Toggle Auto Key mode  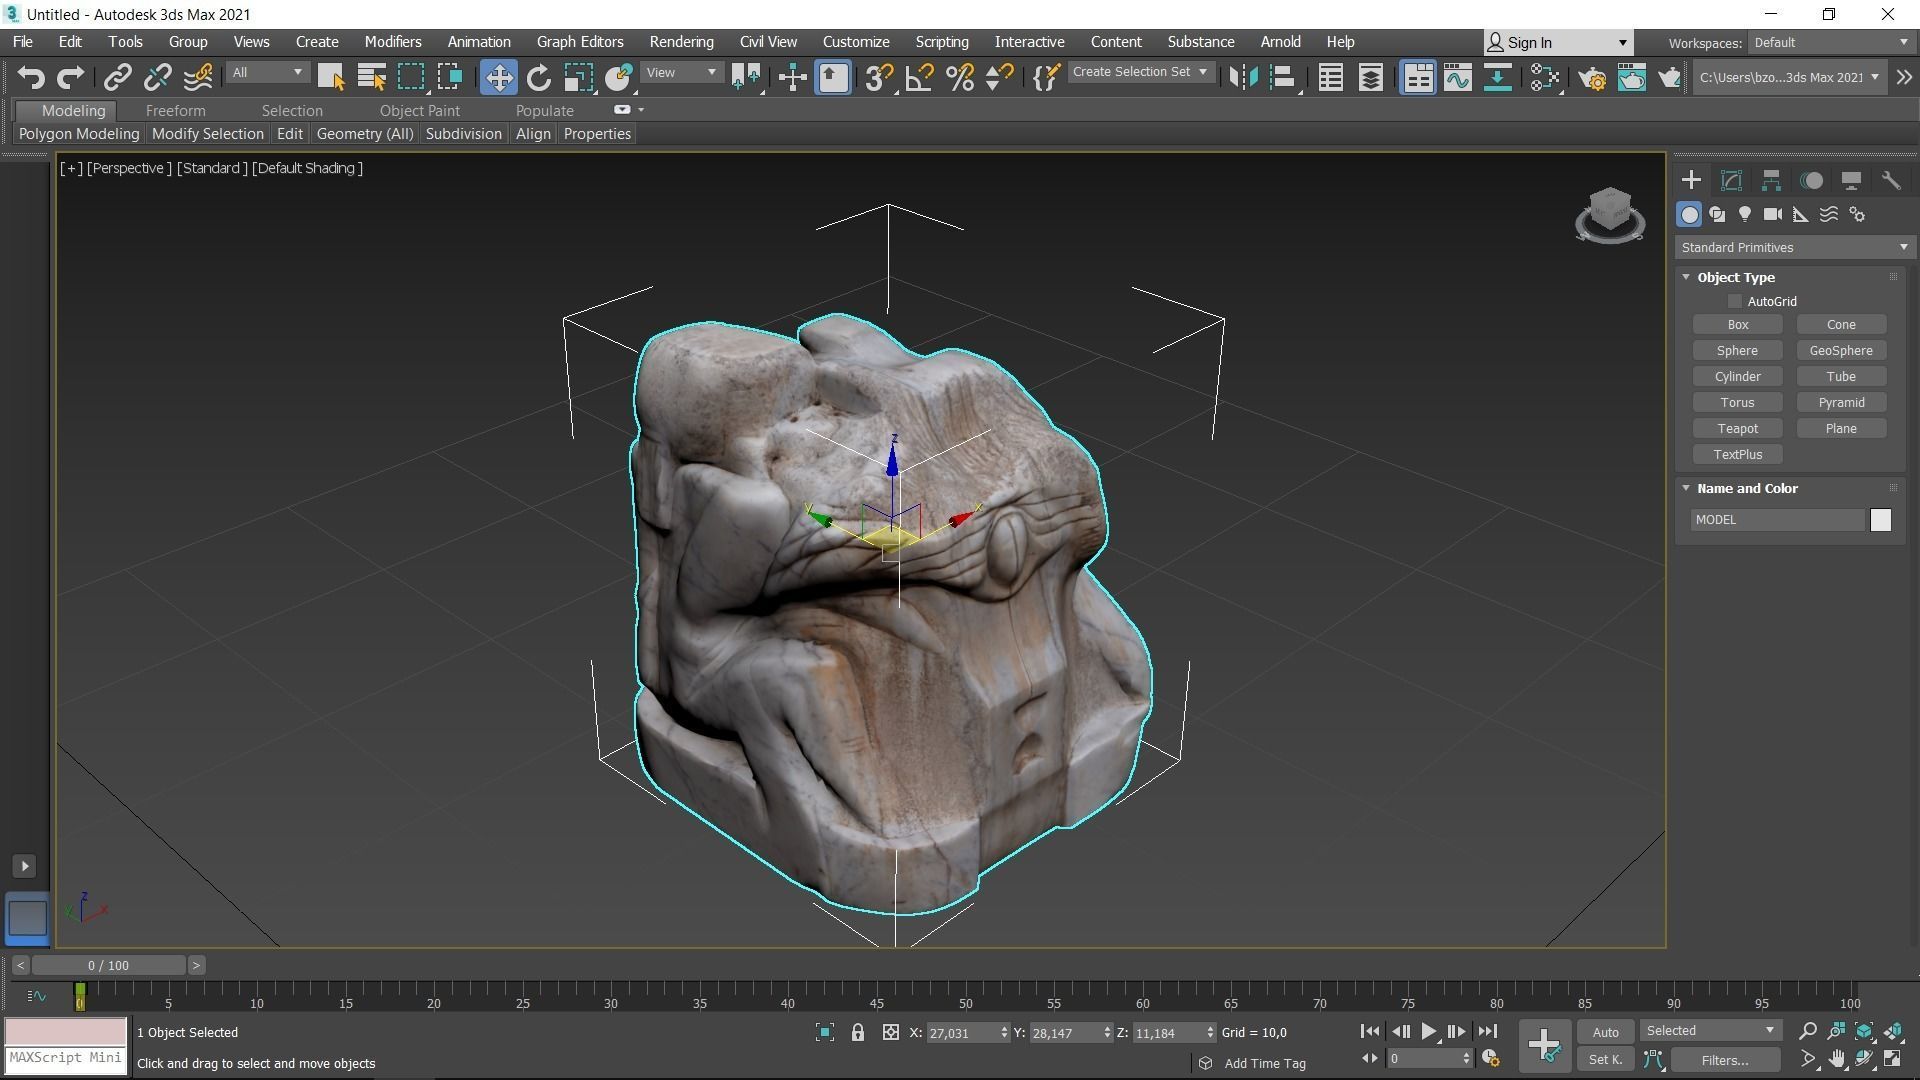click(1605, 1032)
